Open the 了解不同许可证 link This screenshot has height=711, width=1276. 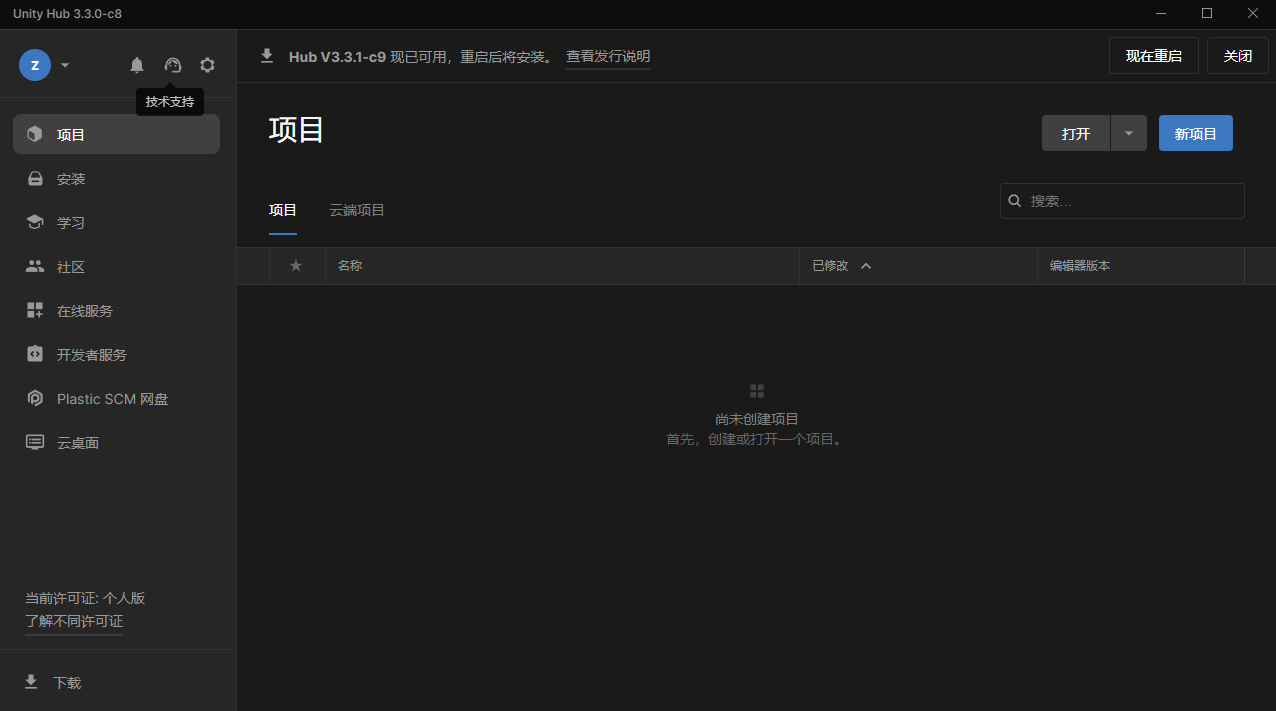(74, 621)
